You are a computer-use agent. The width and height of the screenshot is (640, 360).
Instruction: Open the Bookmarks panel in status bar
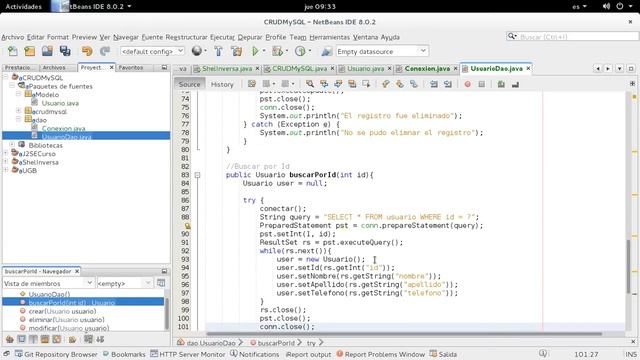click(x=124, y=354)
